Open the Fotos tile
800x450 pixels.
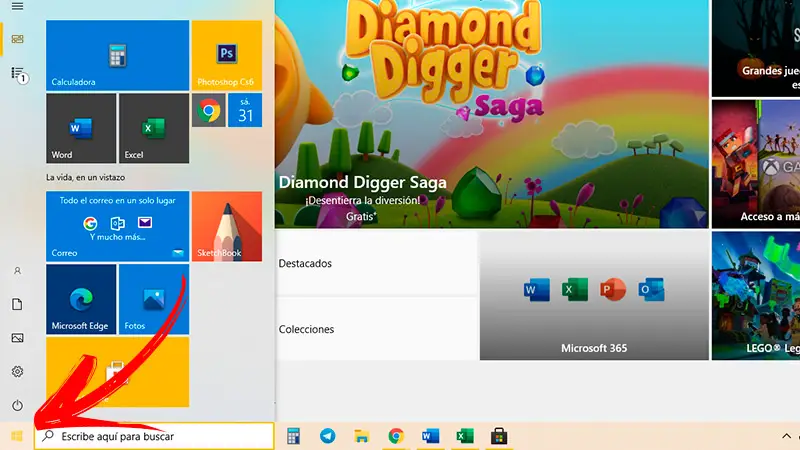[x=154, y=299]
